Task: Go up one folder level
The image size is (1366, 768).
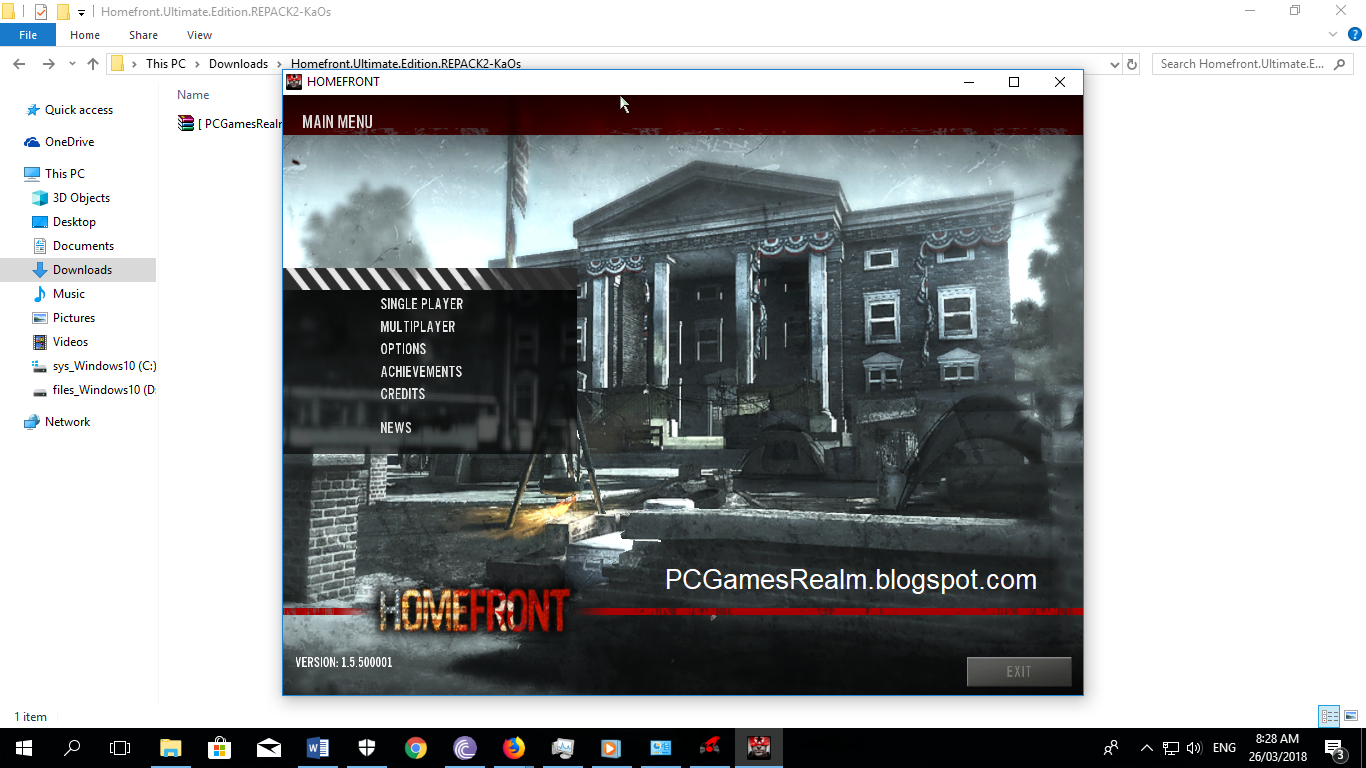Action: 93,64
